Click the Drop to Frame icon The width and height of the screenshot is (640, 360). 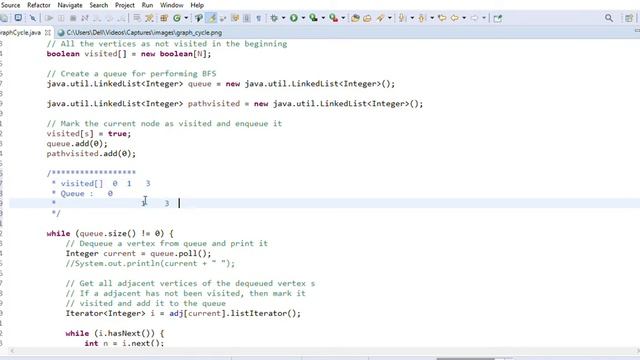[x=137, y=18]
